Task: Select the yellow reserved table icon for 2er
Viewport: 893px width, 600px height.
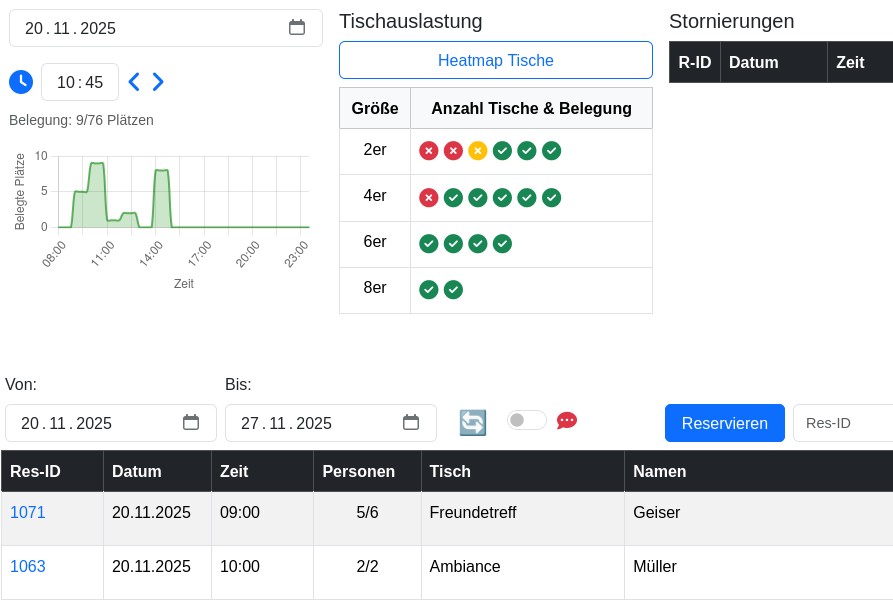Action: point(478,150)
